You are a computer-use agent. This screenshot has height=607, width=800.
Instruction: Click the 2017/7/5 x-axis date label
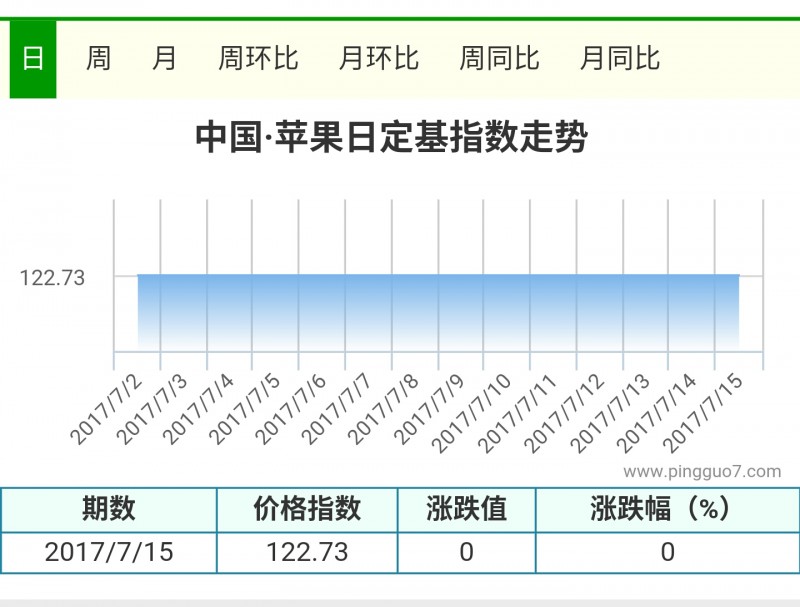point(245,410)
